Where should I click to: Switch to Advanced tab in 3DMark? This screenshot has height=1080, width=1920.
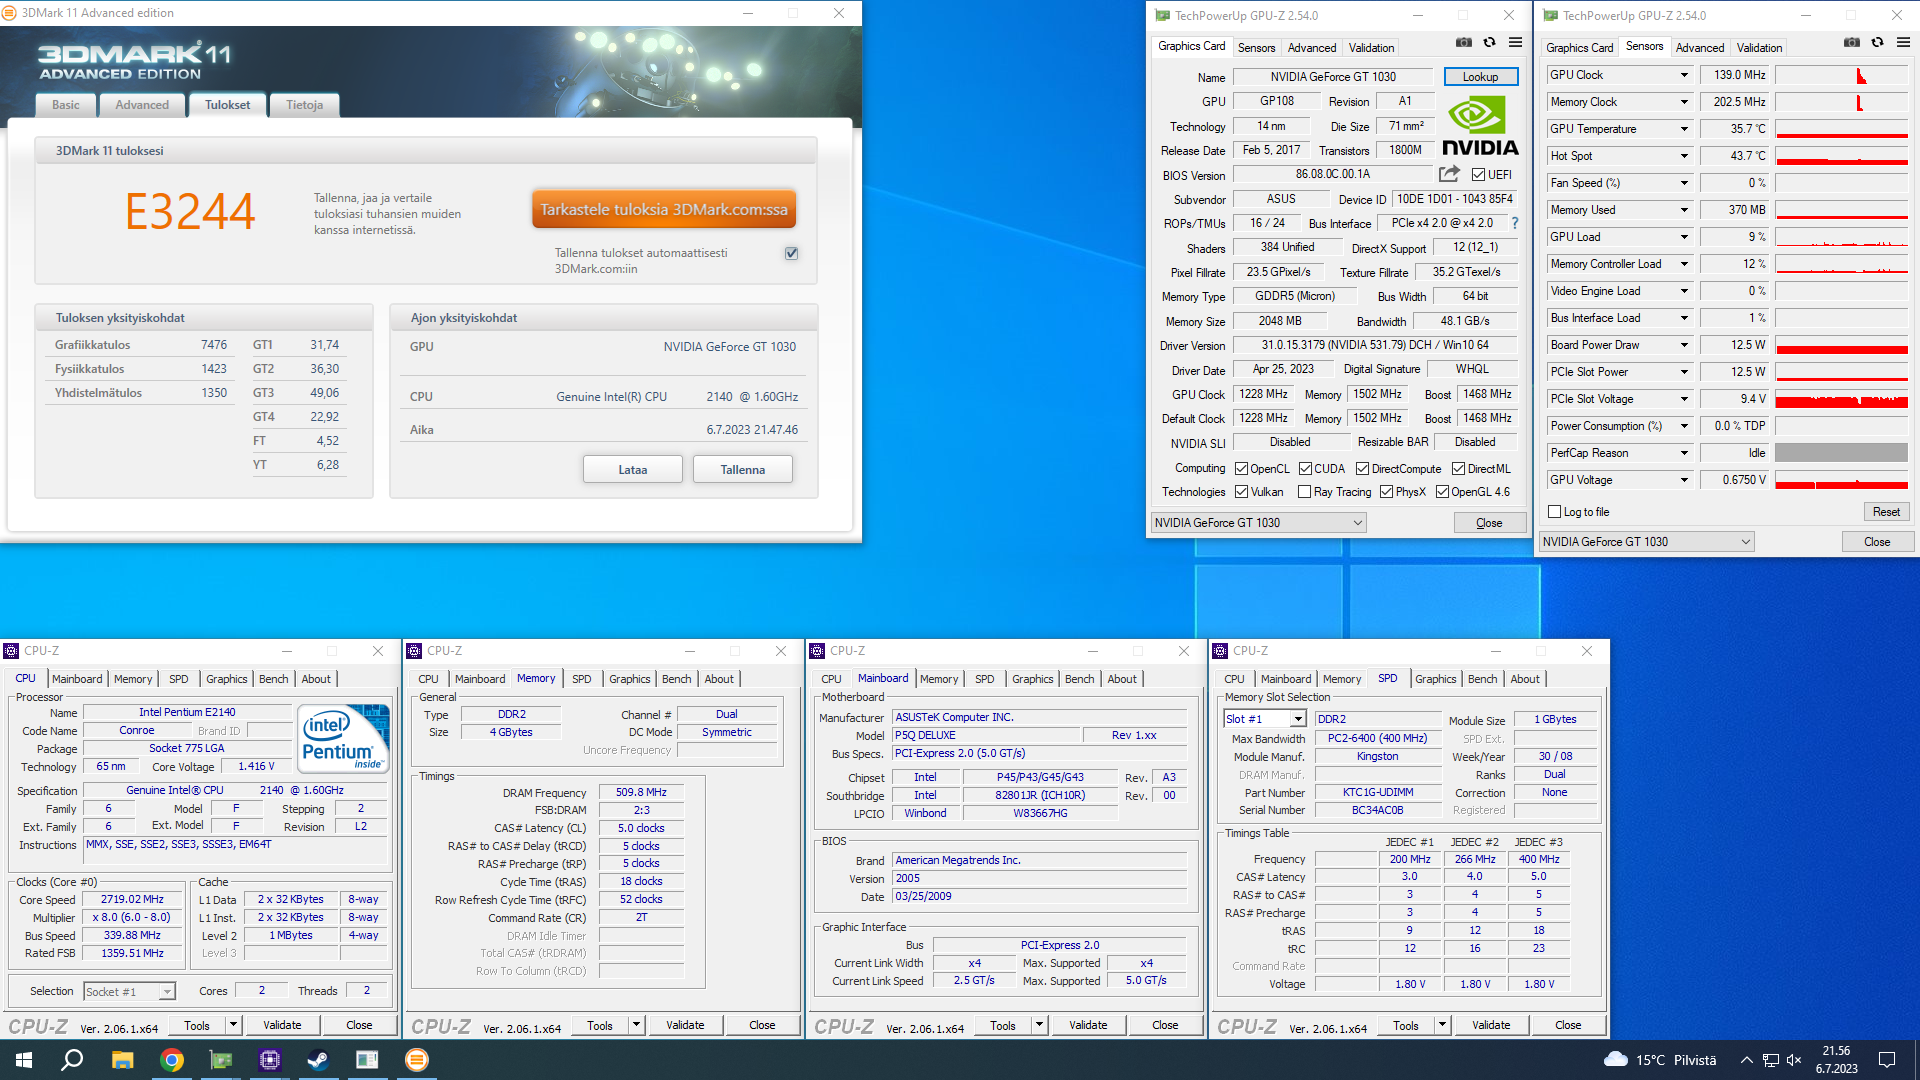142,105
